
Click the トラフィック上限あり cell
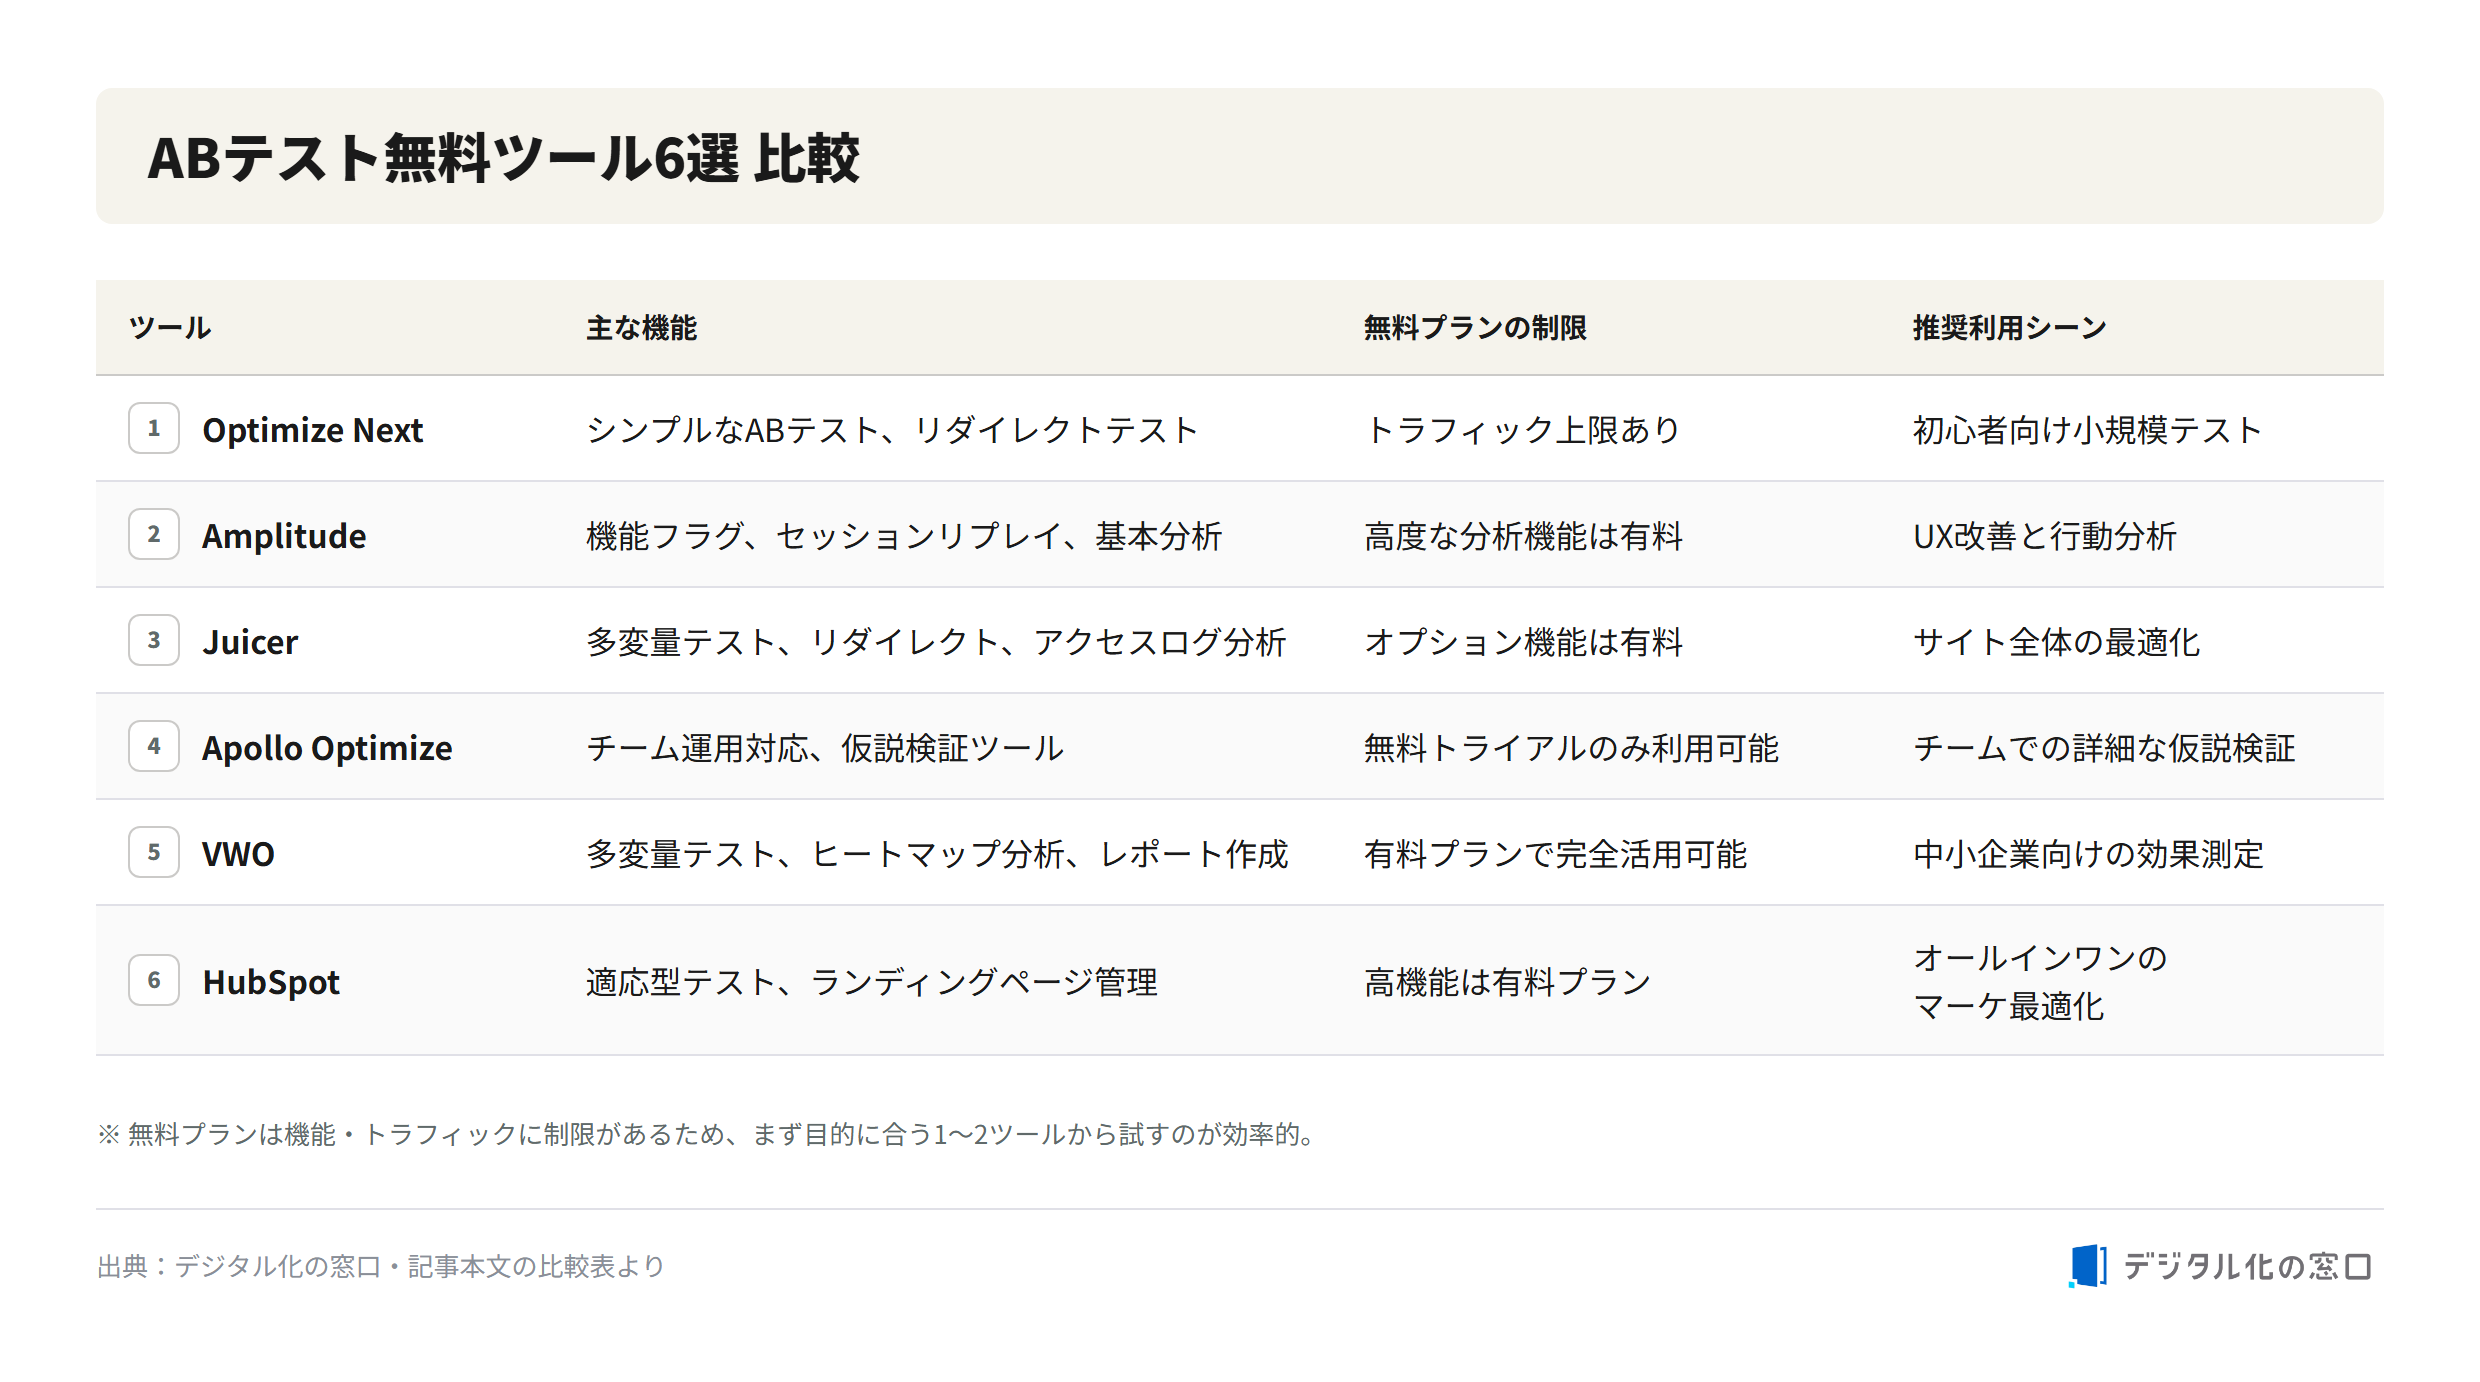[1522, 430]
